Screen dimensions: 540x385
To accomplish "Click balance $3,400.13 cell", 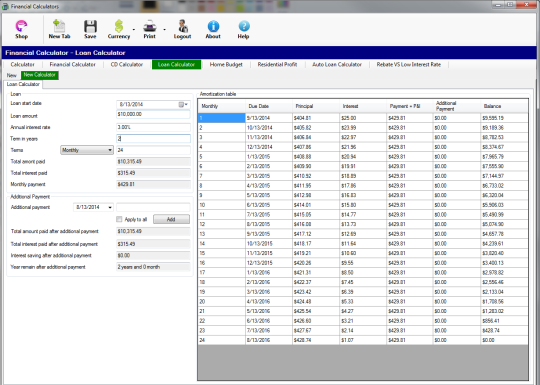I will click(x=504, y=263).
